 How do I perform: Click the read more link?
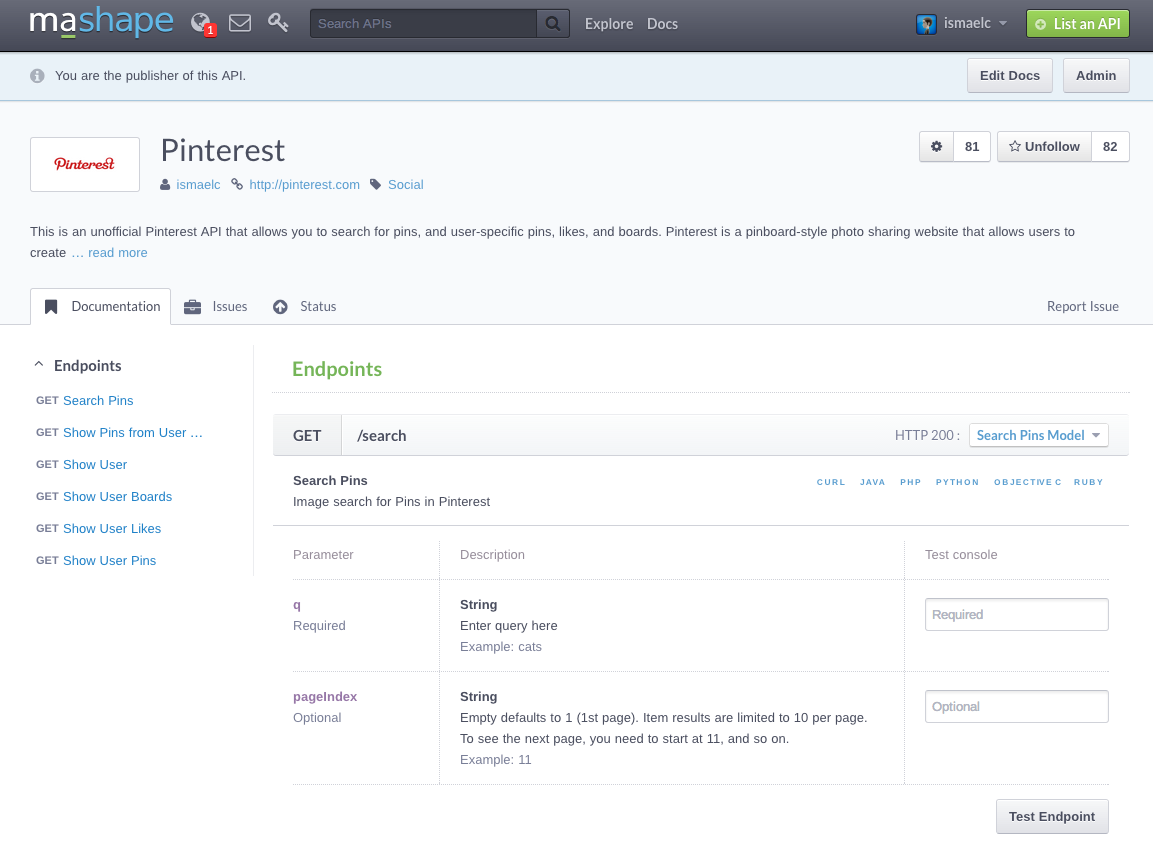point(118,253)
